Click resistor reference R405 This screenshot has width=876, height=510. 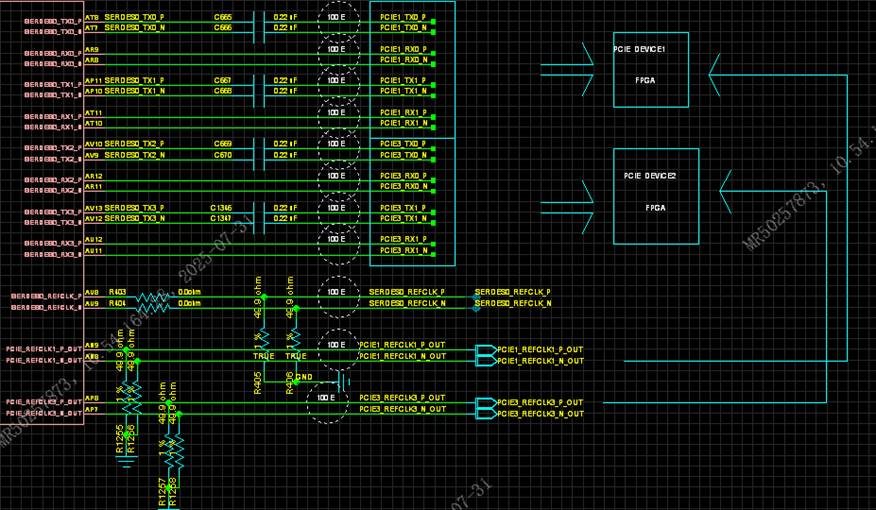pyautogui.click(x=258, y=383)
